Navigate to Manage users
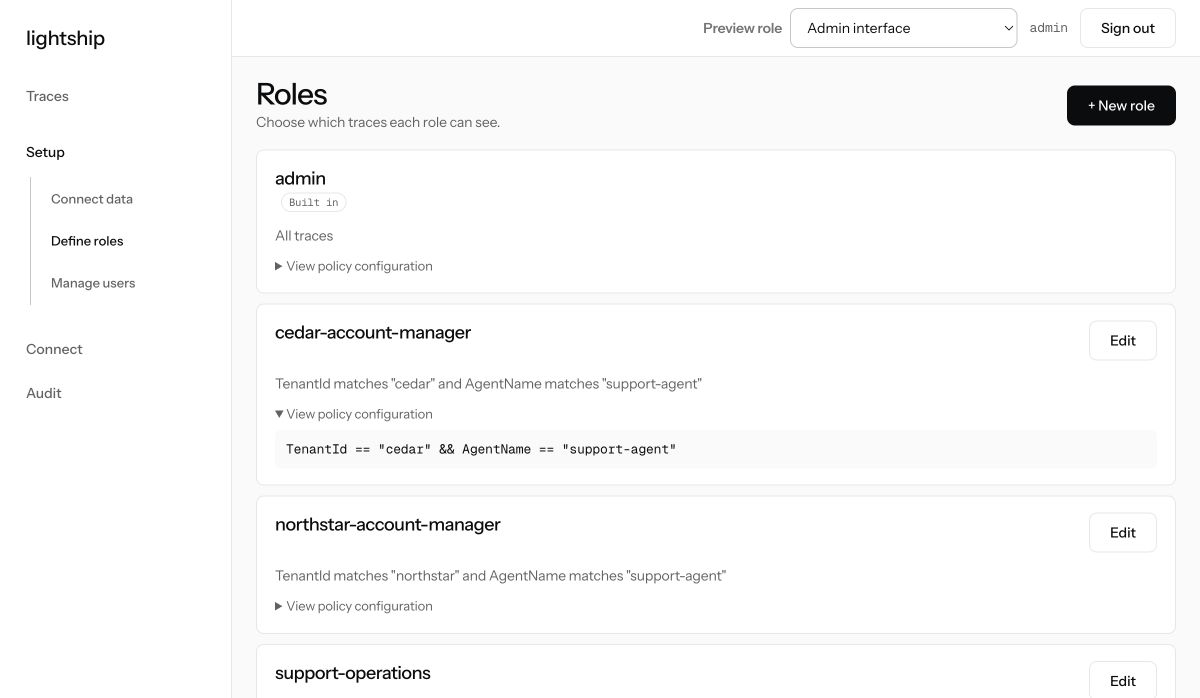This screenshot has width=1200, height=698. point(93,283)
